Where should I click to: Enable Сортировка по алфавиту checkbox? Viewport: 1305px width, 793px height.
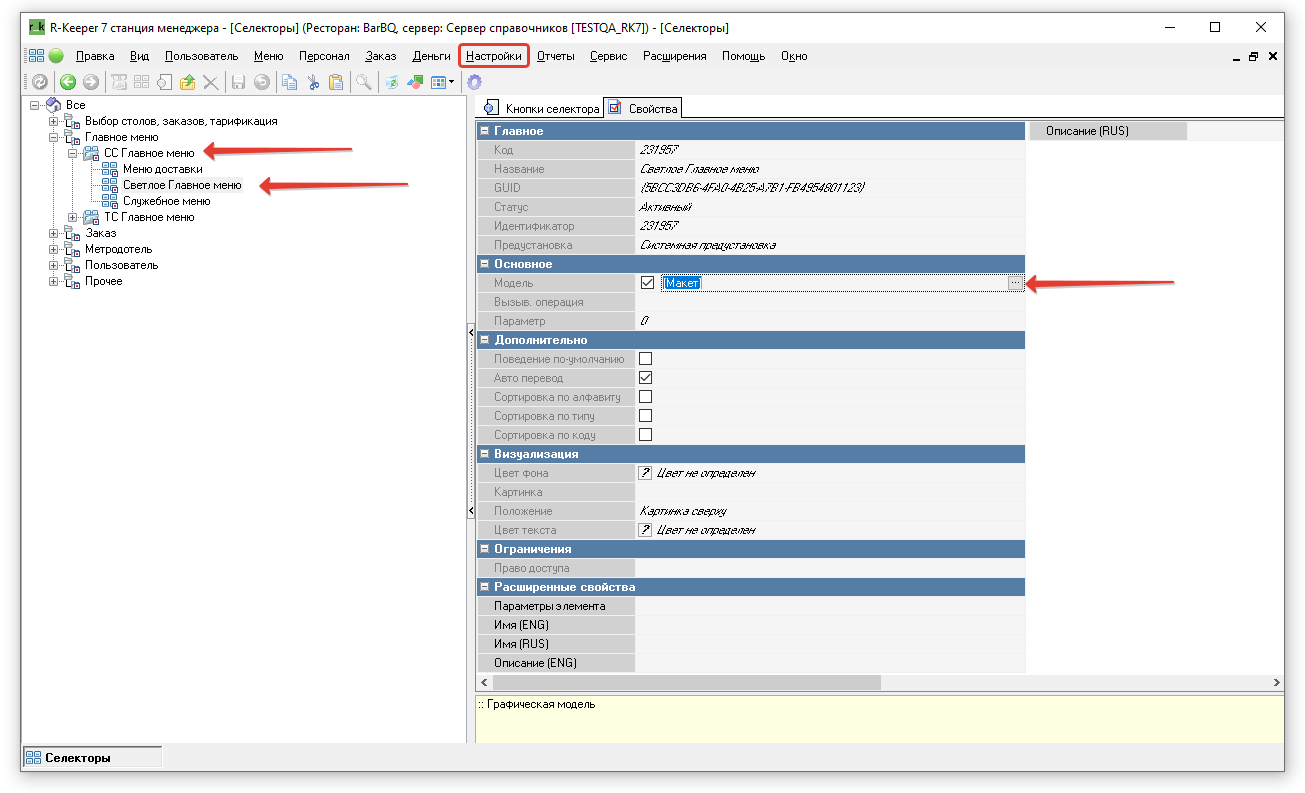646,397
